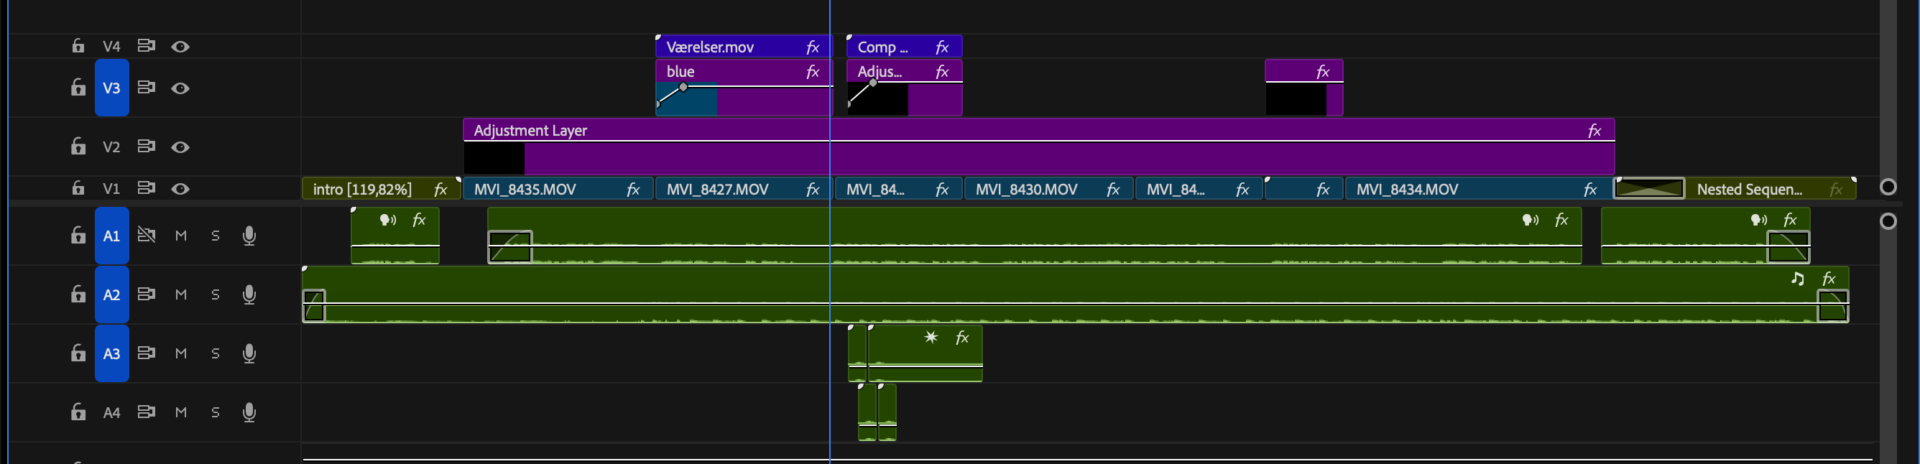
Task: Toggle the lock on audio track A2
Action: point(78,295)
